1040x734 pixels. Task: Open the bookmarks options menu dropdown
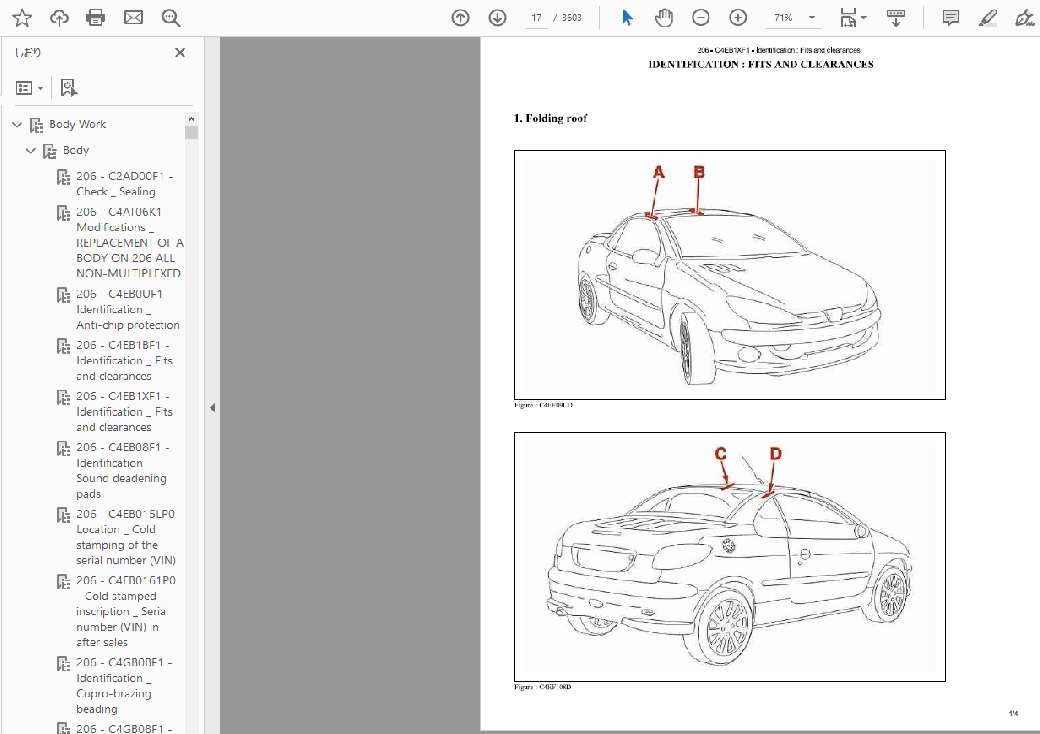[29, 88]
